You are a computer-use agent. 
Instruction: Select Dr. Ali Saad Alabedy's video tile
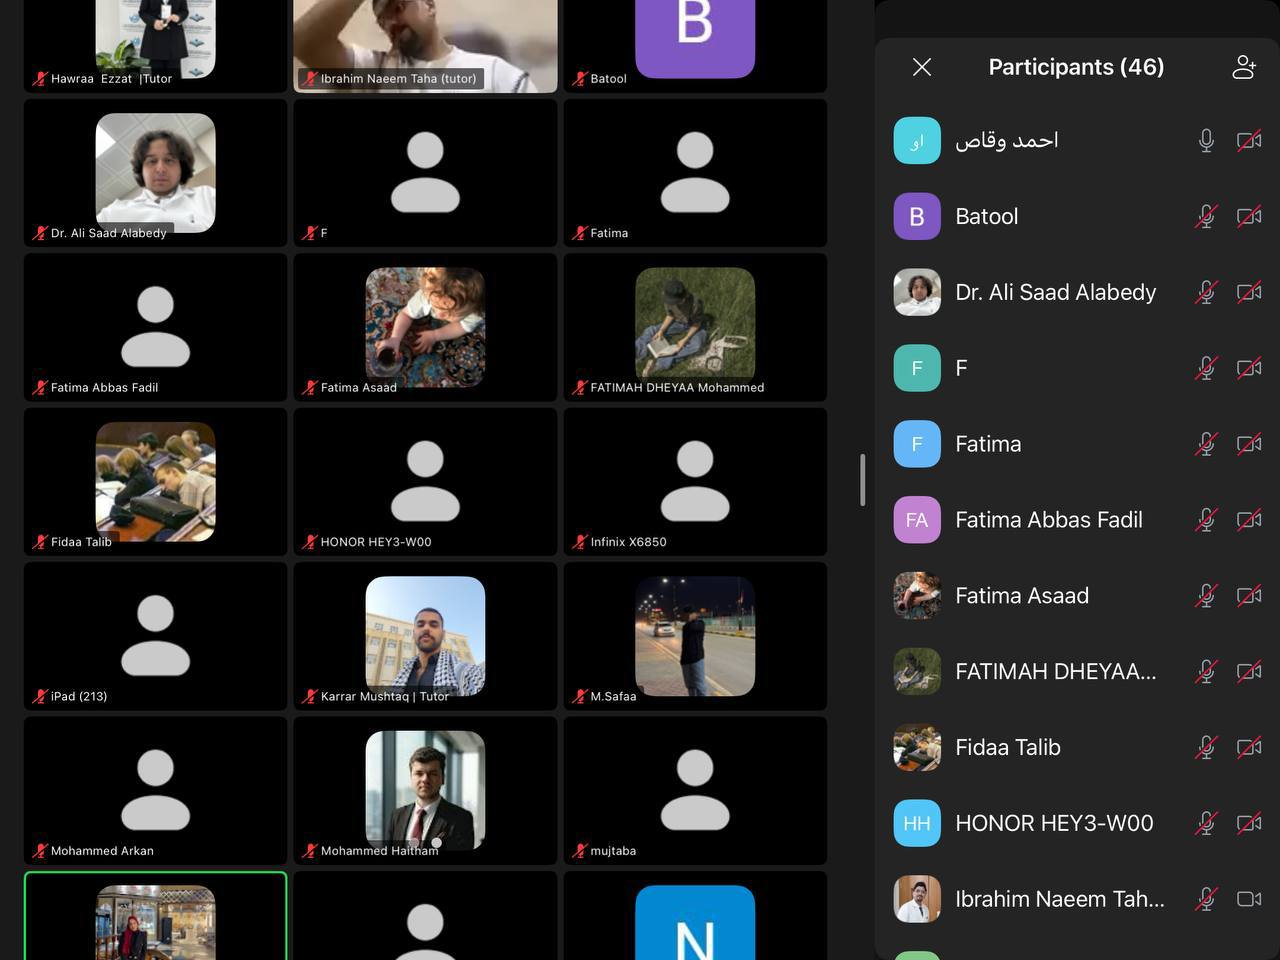click(x=155, y=173)
